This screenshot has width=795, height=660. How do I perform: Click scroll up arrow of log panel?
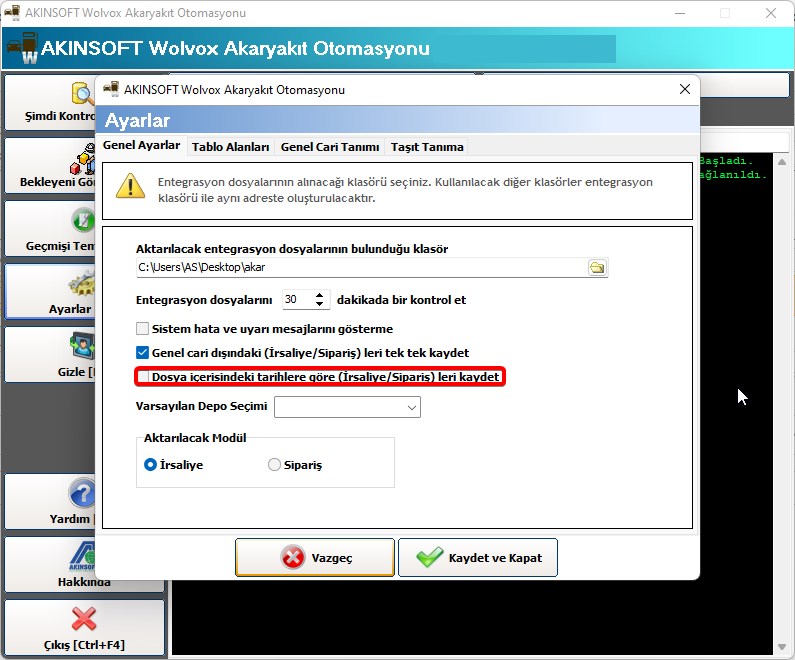point(782,162)
